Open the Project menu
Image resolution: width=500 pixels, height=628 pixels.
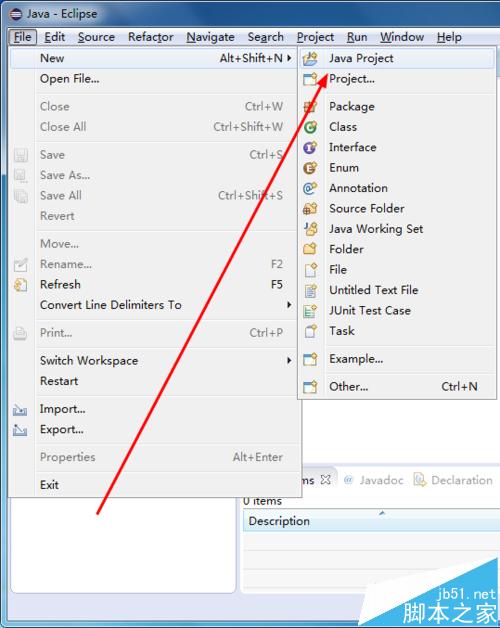pyautogui.click(x=315, y=37)
